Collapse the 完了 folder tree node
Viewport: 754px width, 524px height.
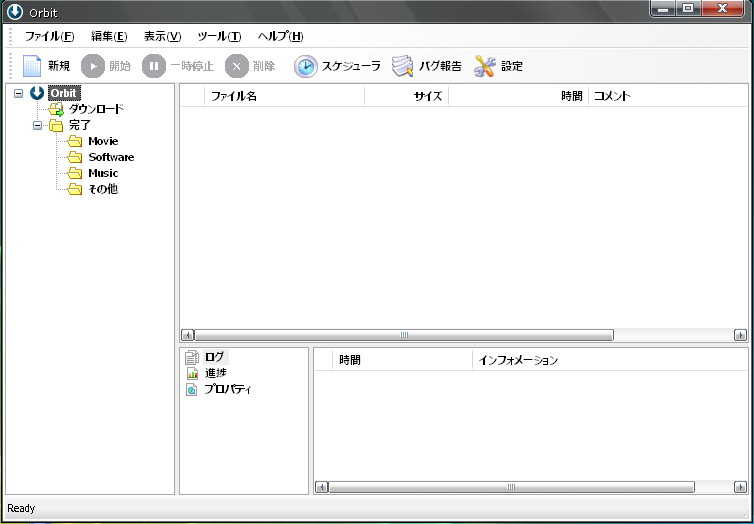pyautogui.click(x=38, y=125)
